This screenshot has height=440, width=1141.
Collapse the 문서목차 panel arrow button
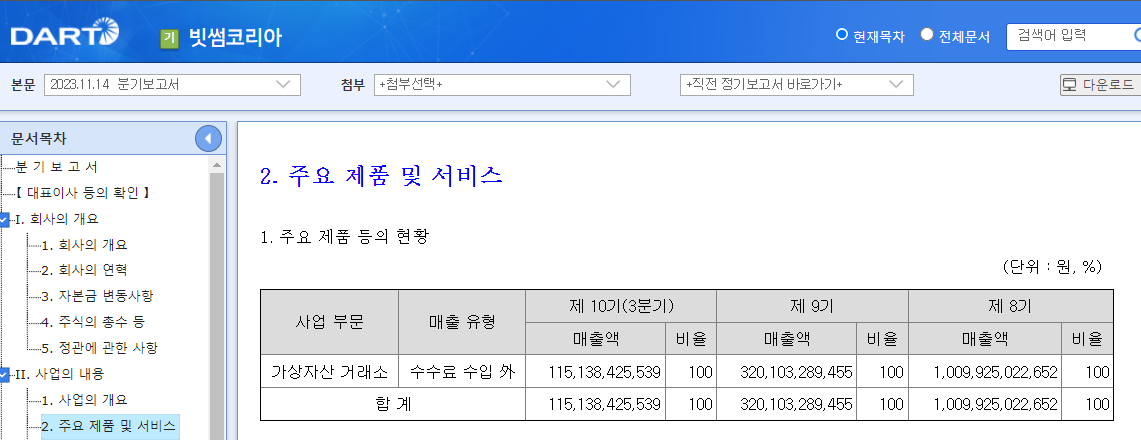tap(208, 138)
